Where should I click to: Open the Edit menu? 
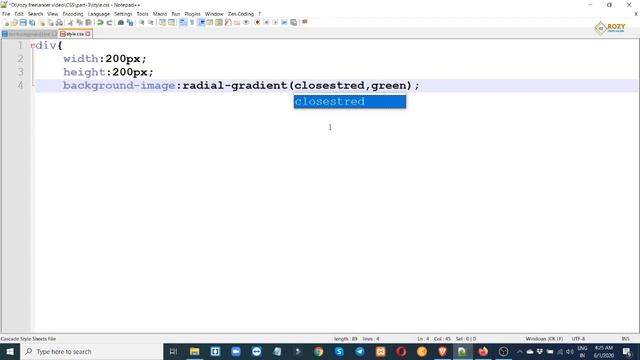coord(19,14)
